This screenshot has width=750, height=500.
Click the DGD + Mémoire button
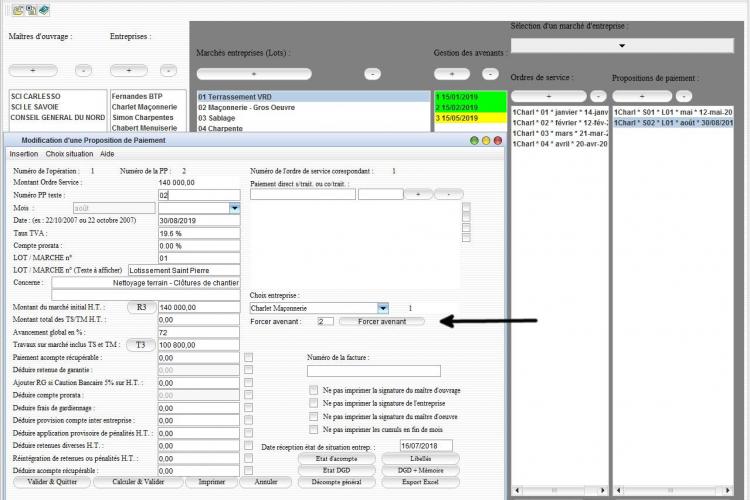pyautogui.click(x=420, y=470)
